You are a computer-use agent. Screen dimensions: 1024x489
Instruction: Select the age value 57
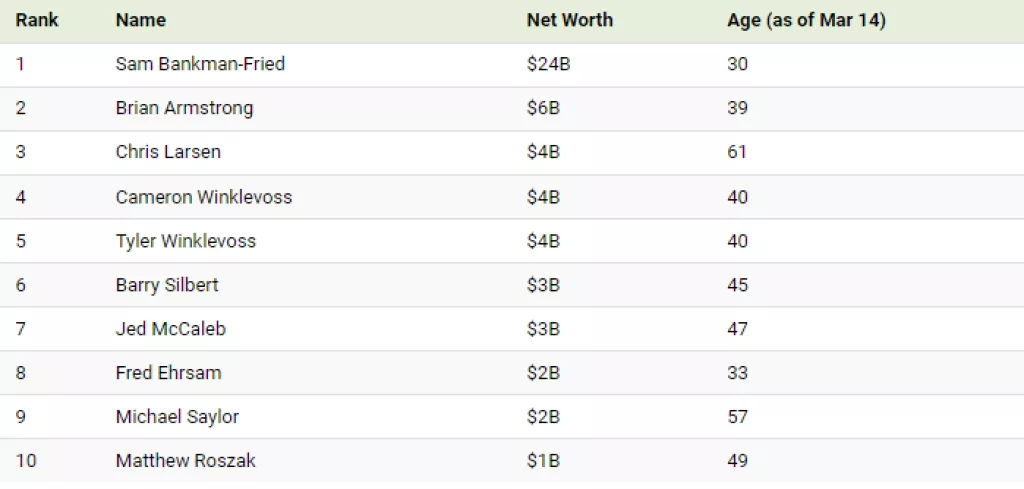pos(738,417)
